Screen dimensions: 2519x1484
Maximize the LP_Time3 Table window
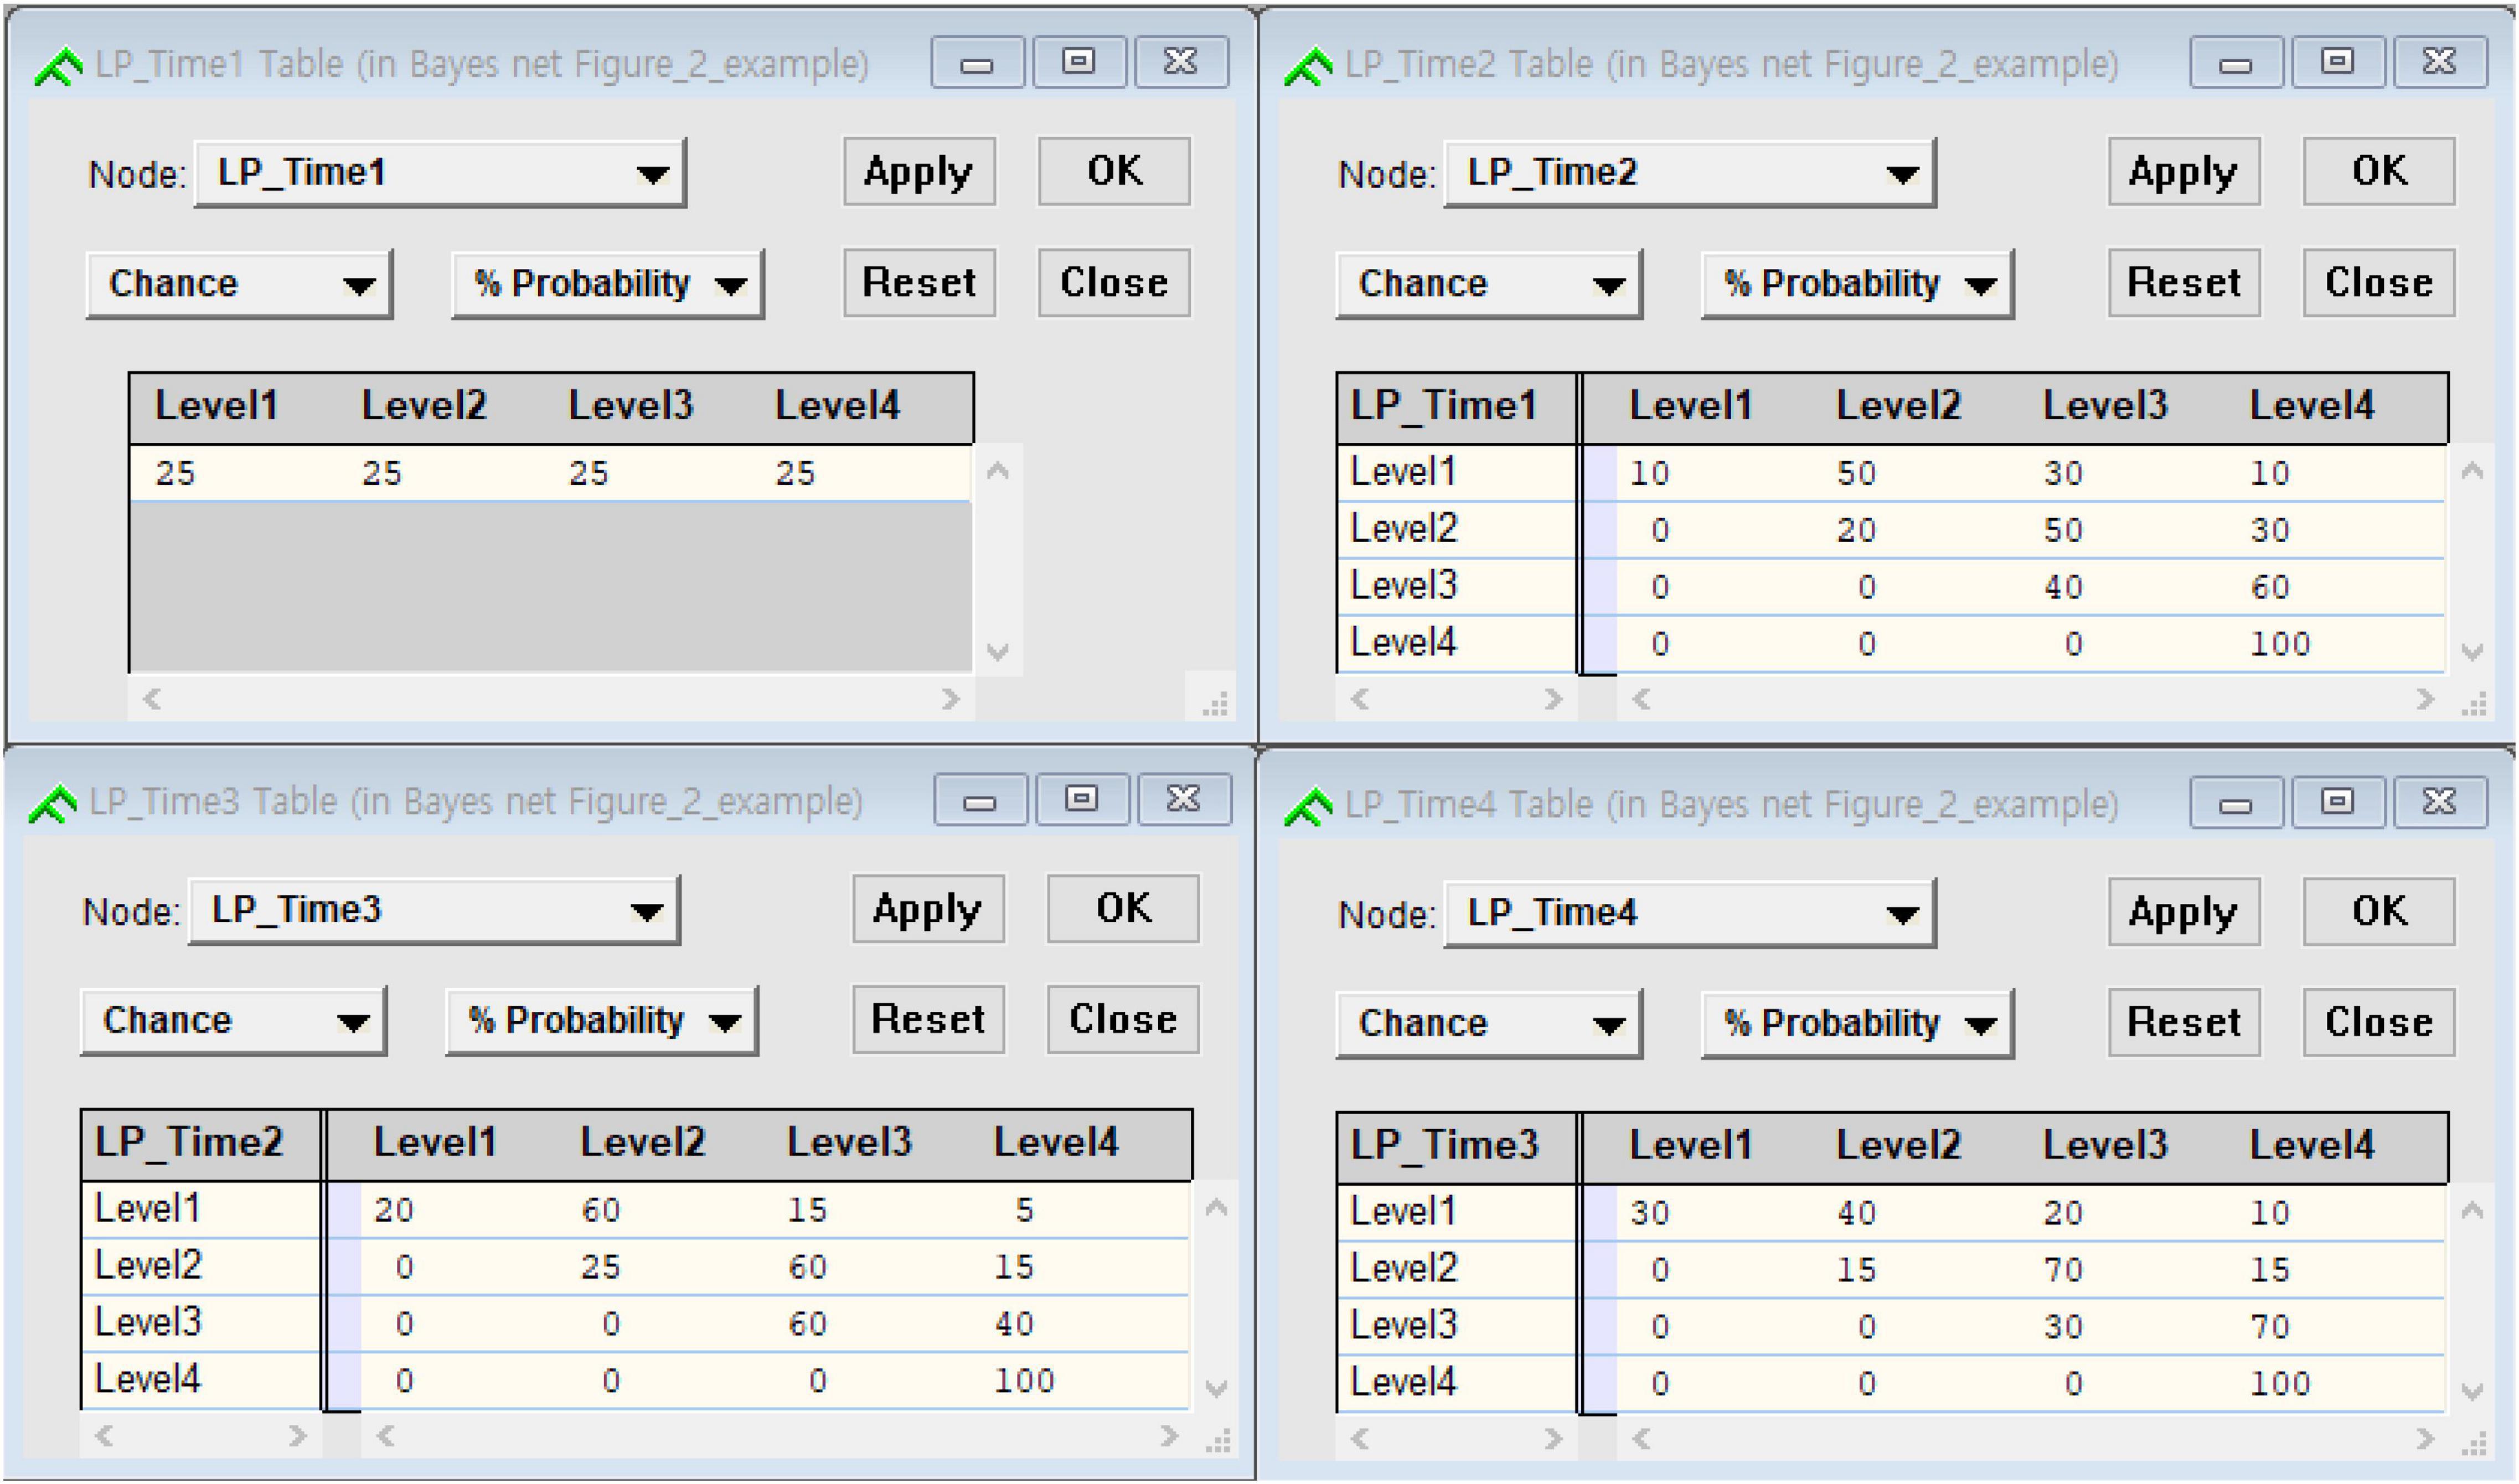[x=1082, y=799]
